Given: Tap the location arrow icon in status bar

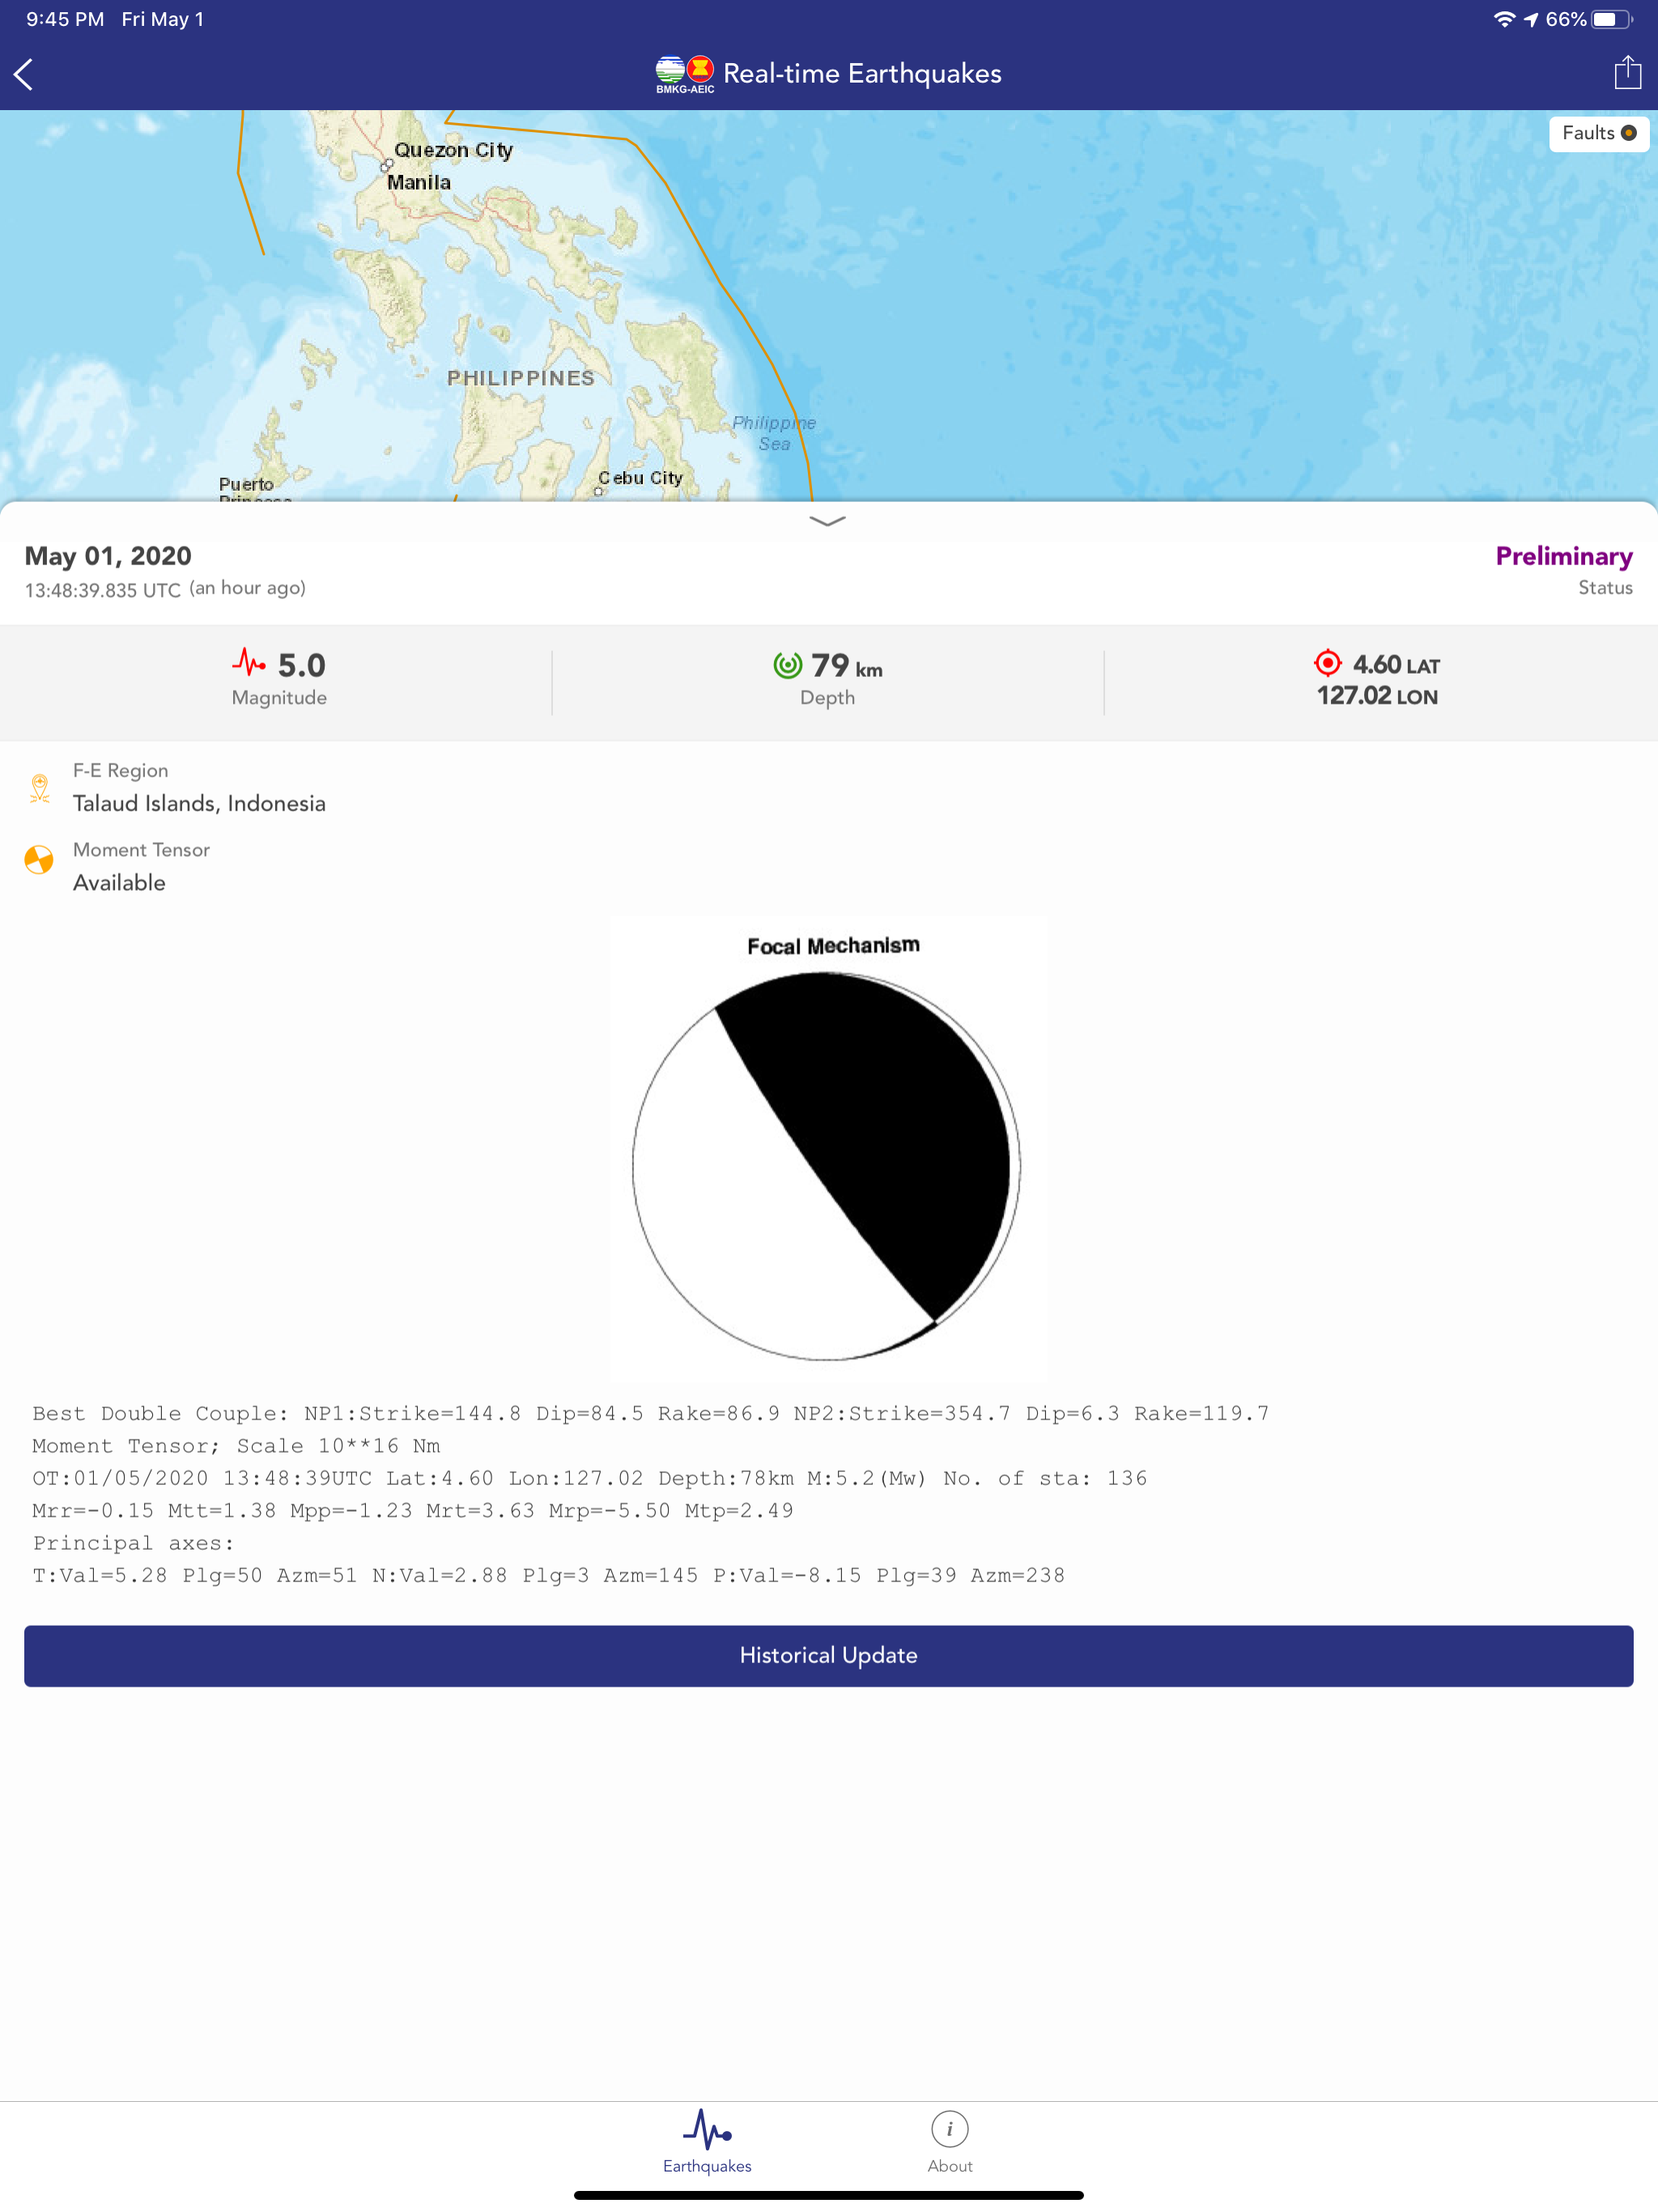Looking at the screenshot, I should coord(1530,19).
